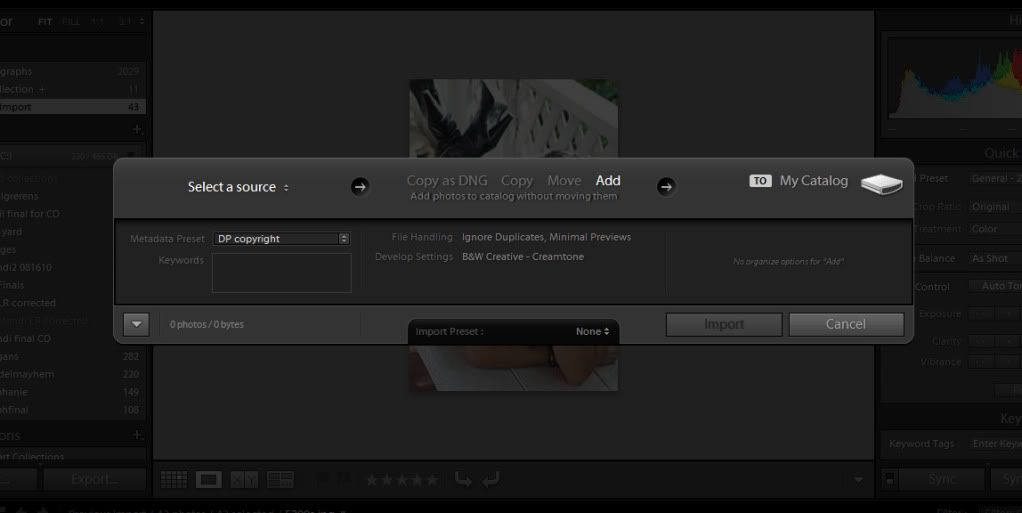The image size is (1022, 513).
Task: Click the Sync button in the right panel
Action: click(x=942, y=480)
